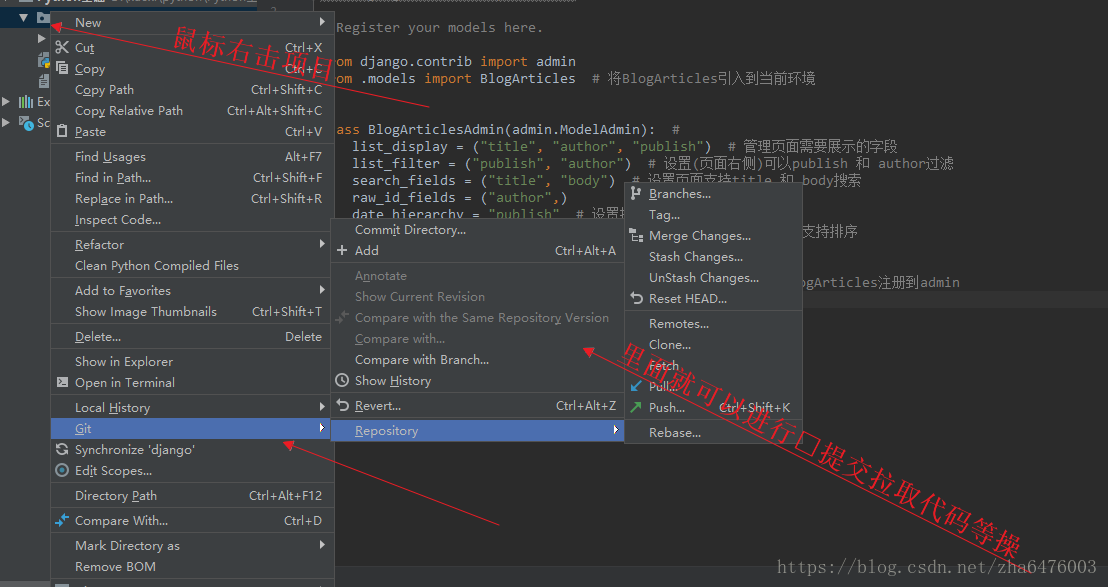1108x587 pixels.
Task: Open the New submenu arrow
Action: [x=322, y=22]
